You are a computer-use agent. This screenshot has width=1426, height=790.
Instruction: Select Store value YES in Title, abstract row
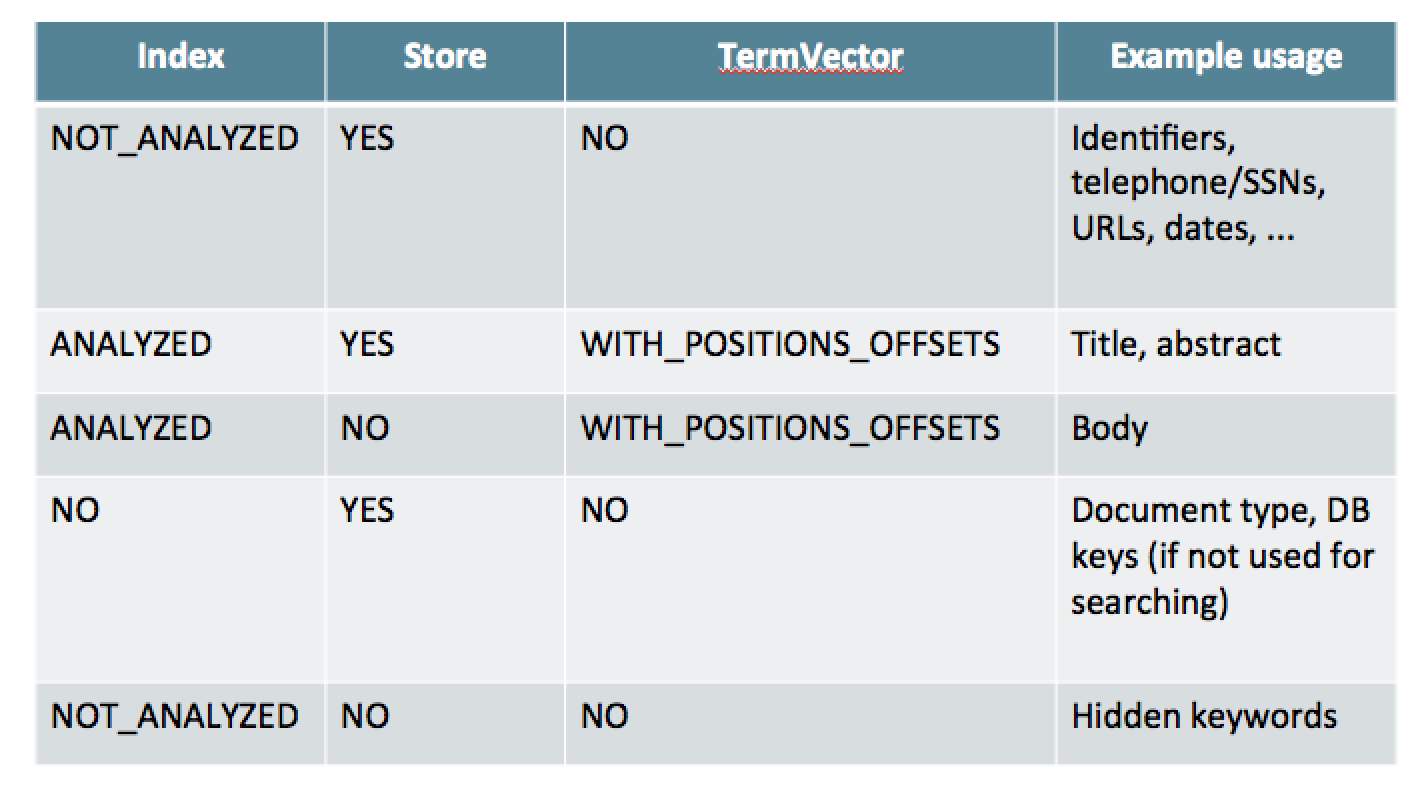click(366, 344)
